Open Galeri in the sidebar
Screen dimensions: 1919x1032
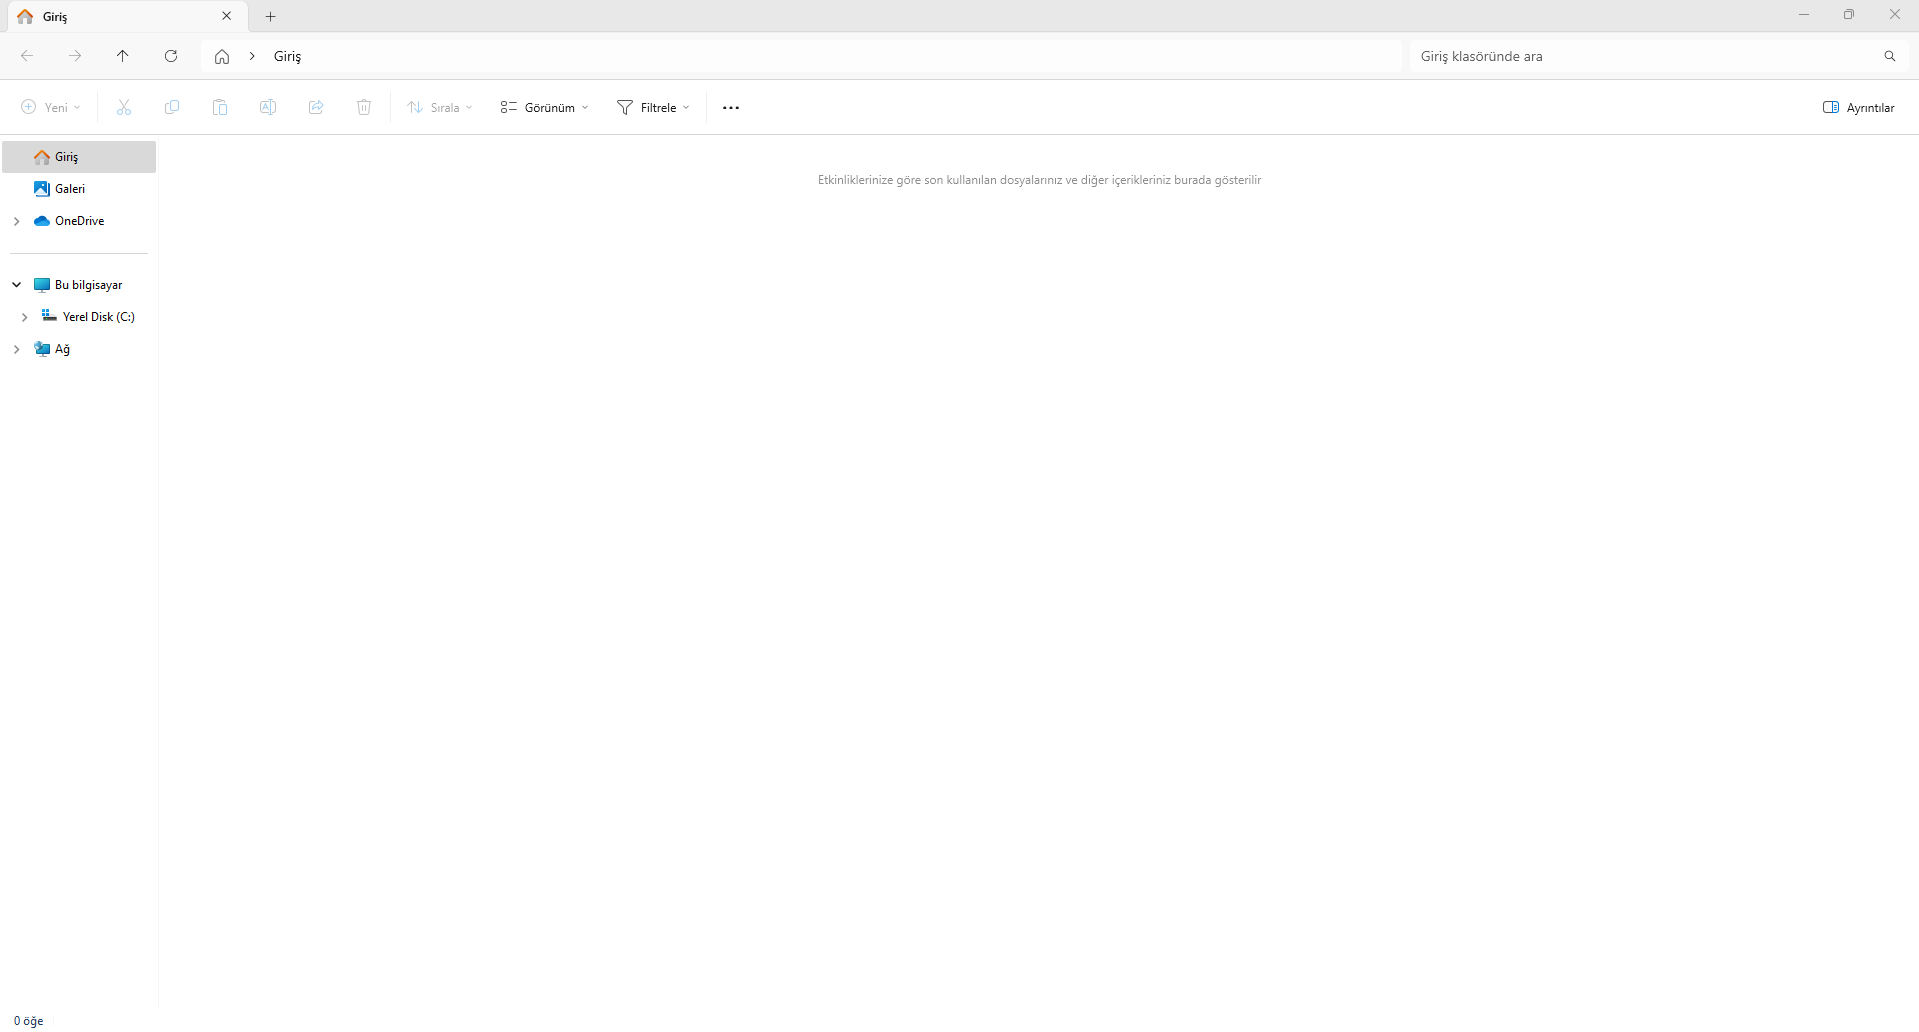point(79,189)
